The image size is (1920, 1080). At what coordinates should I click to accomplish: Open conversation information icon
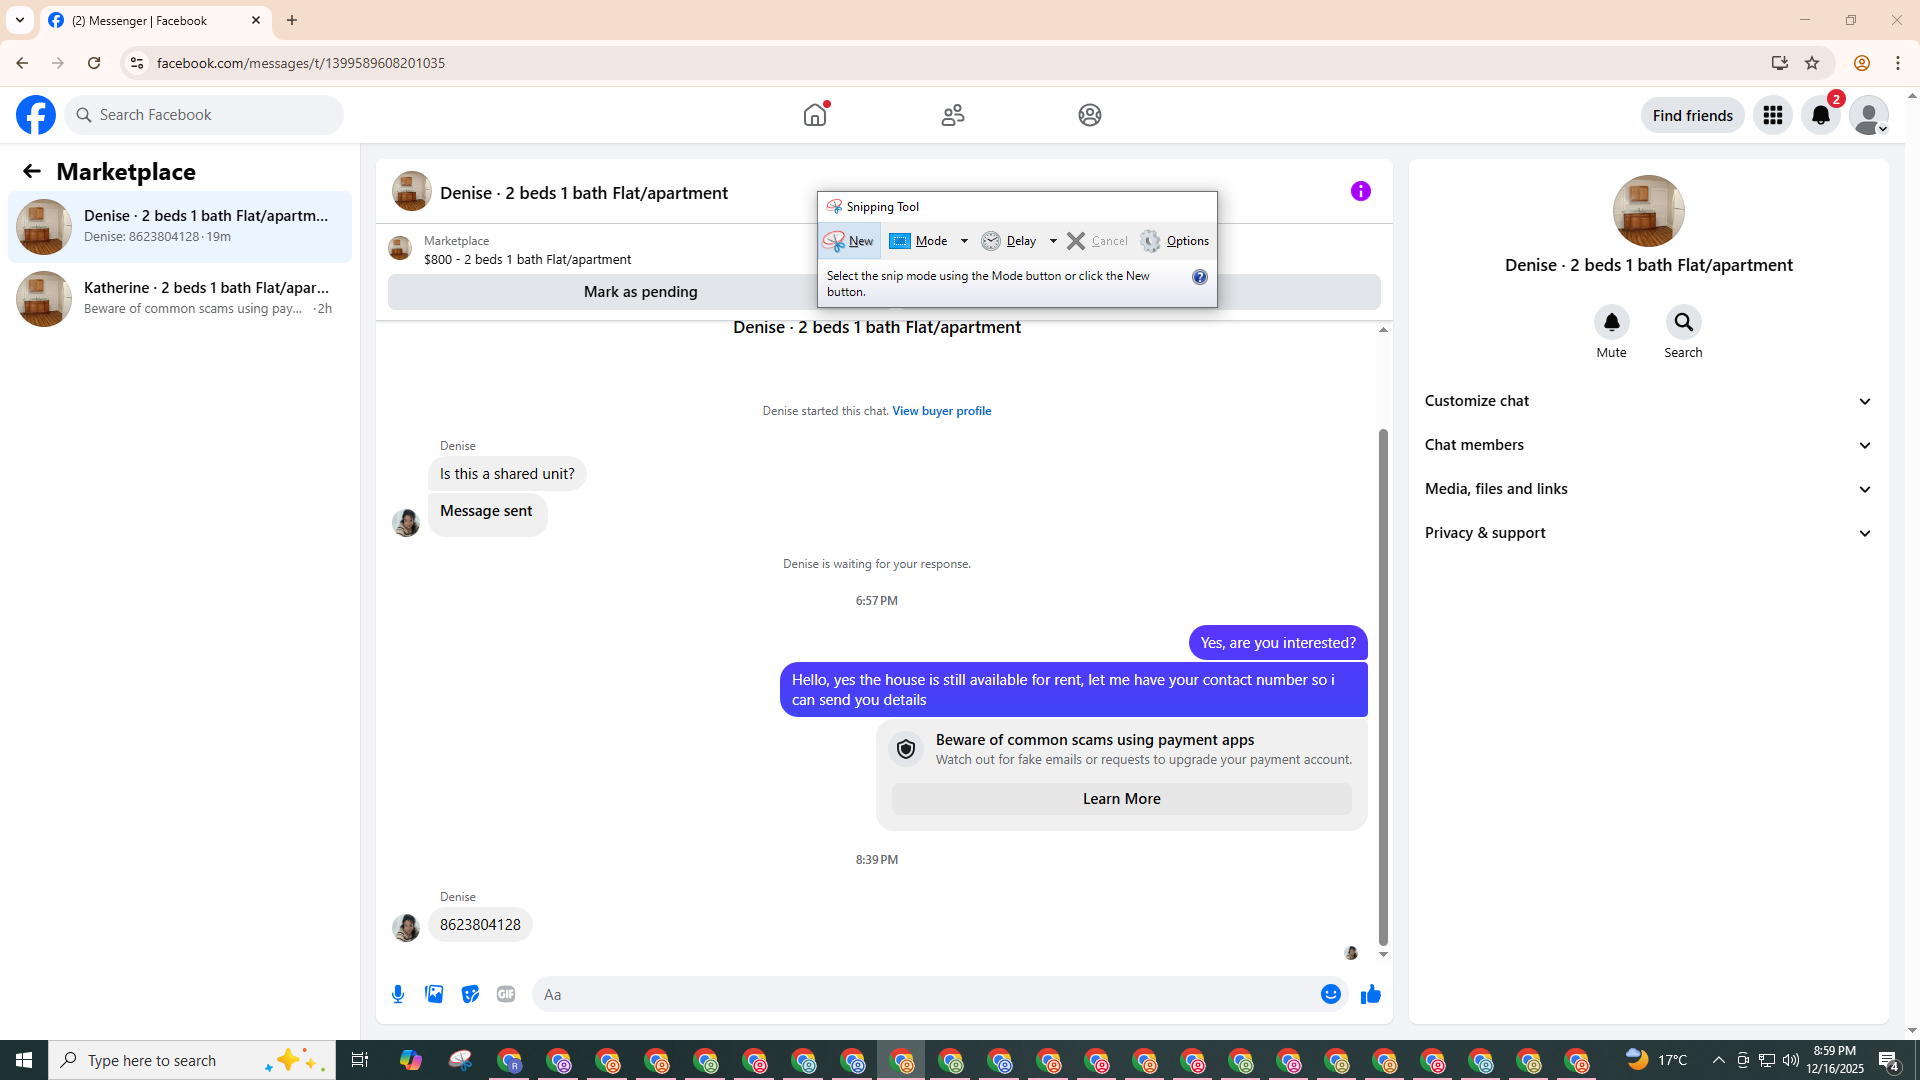click(1361, 191)
